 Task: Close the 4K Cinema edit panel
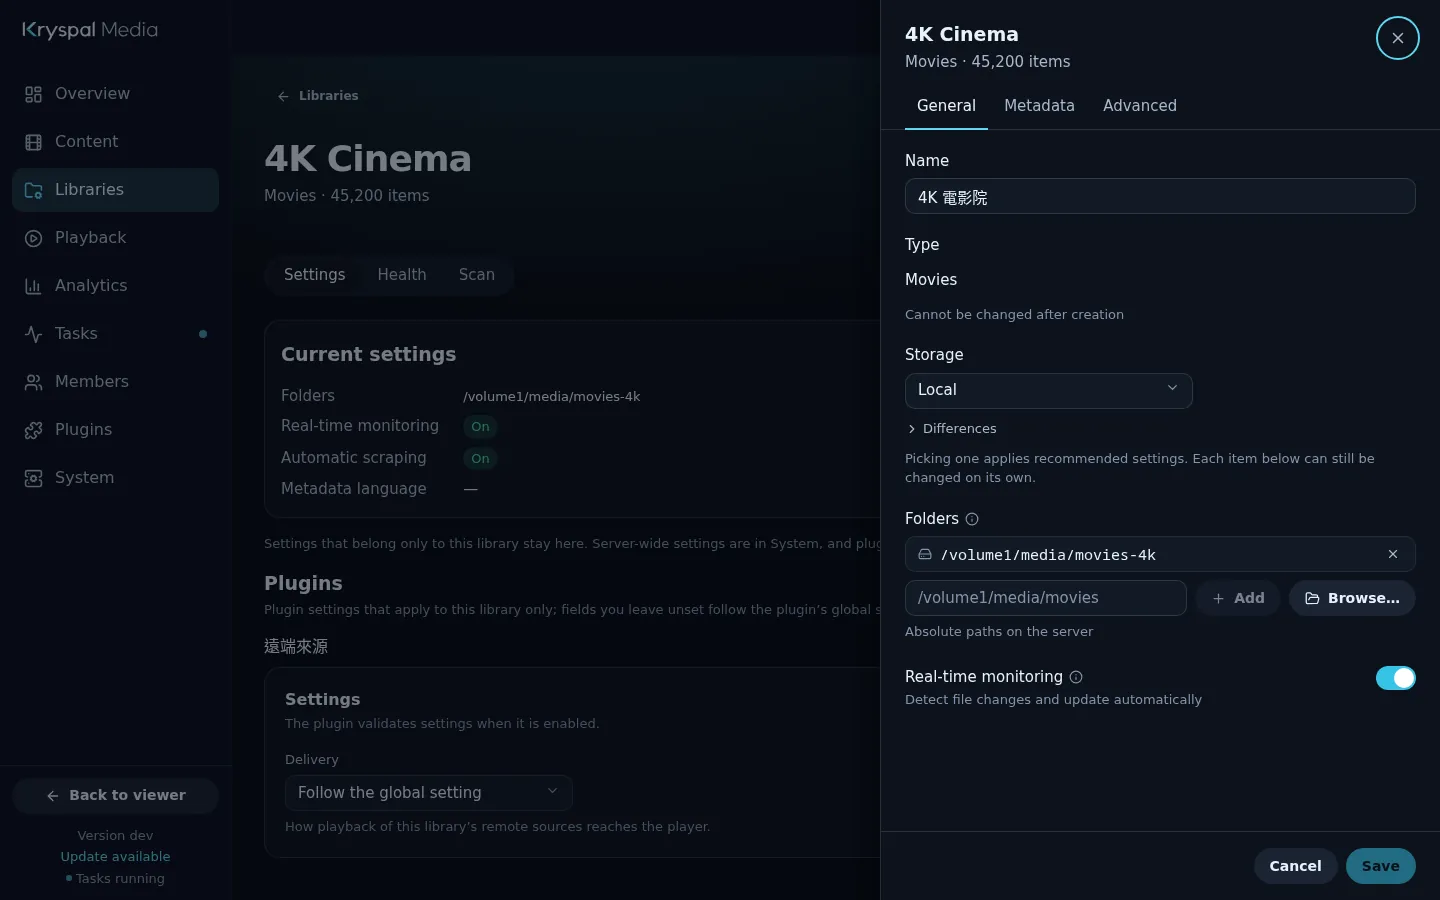coord(1397,38)
